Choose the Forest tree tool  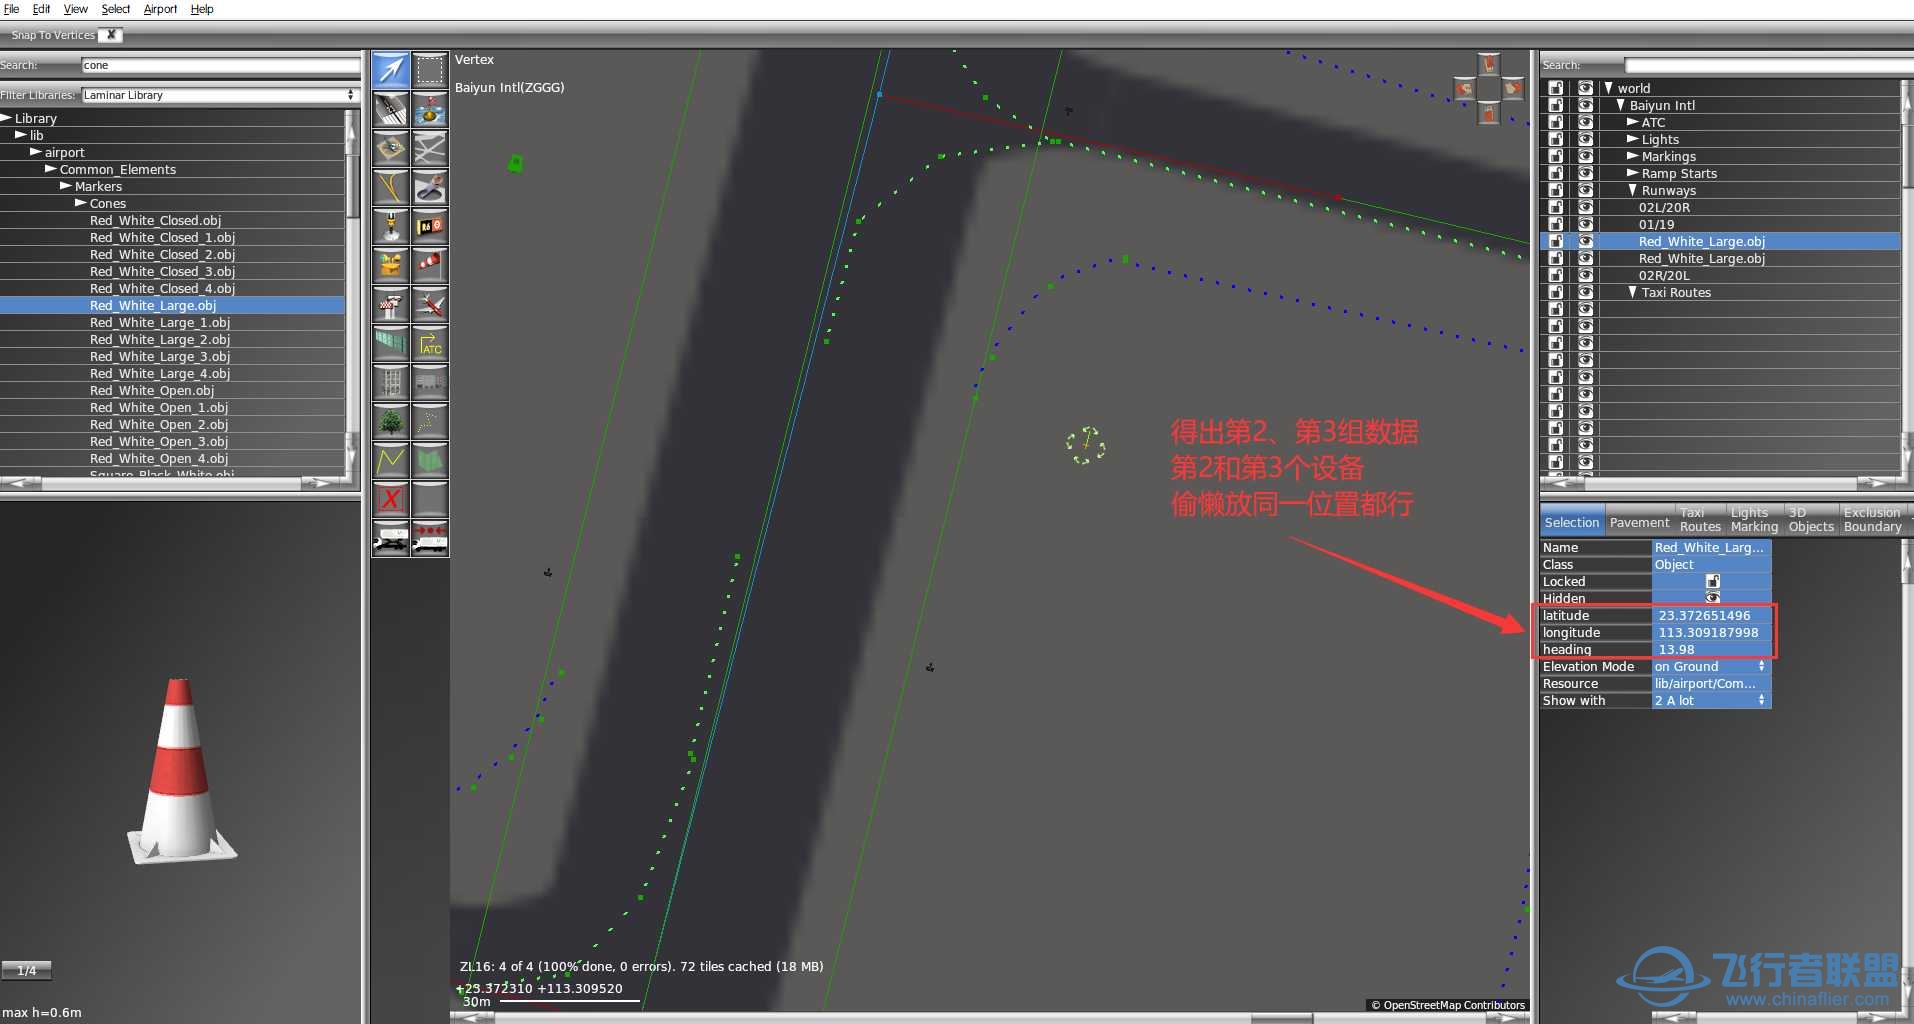click(391, 421)
